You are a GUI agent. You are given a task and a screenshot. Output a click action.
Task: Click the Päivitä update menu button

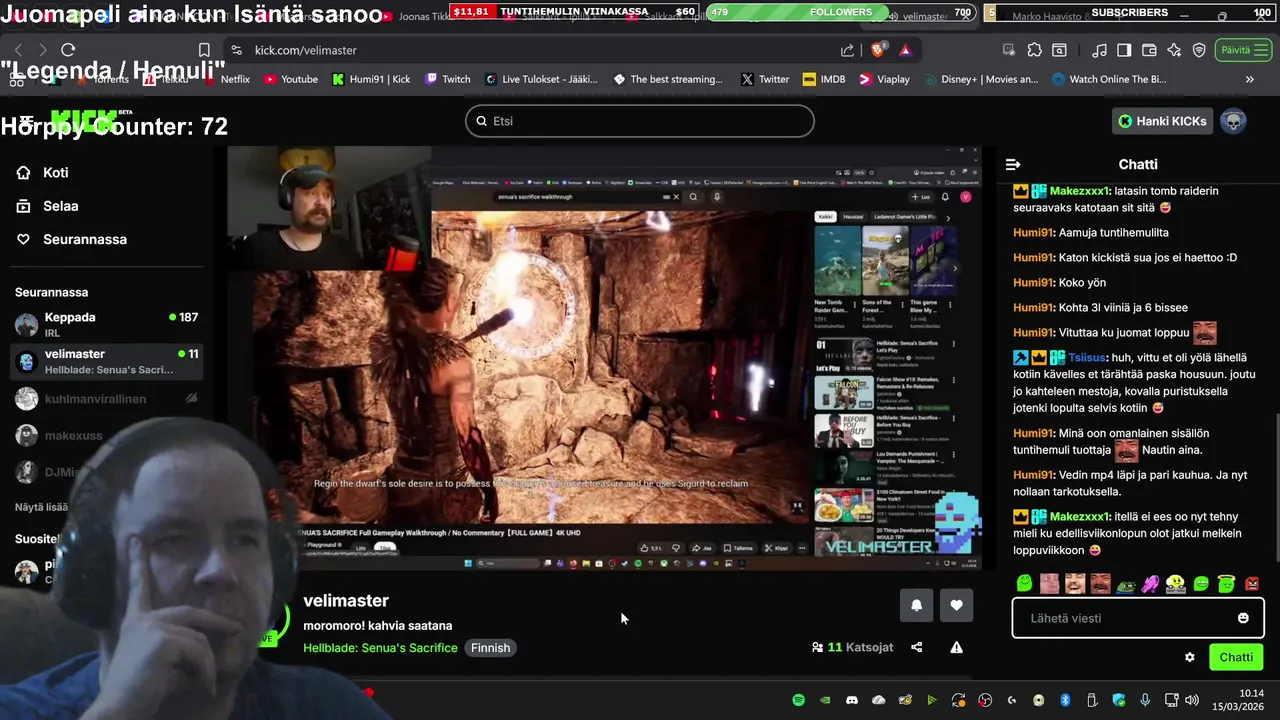pos(1244,50)
